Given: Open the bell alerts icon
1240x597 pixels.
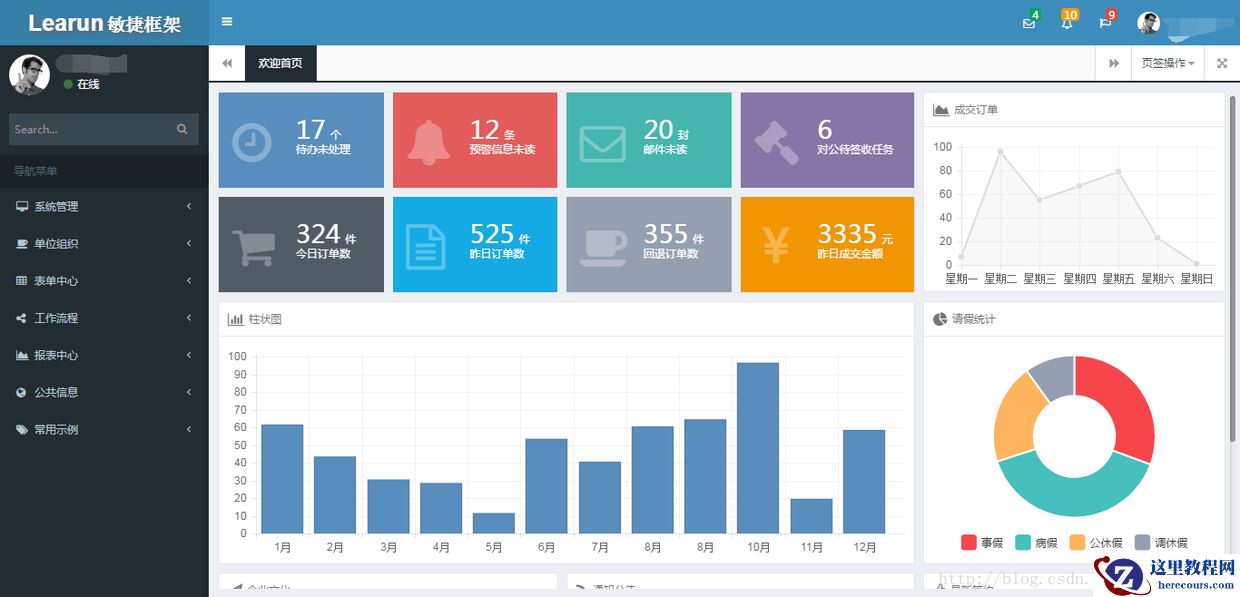Looking at the screenshot, I should click(1067, 23).
